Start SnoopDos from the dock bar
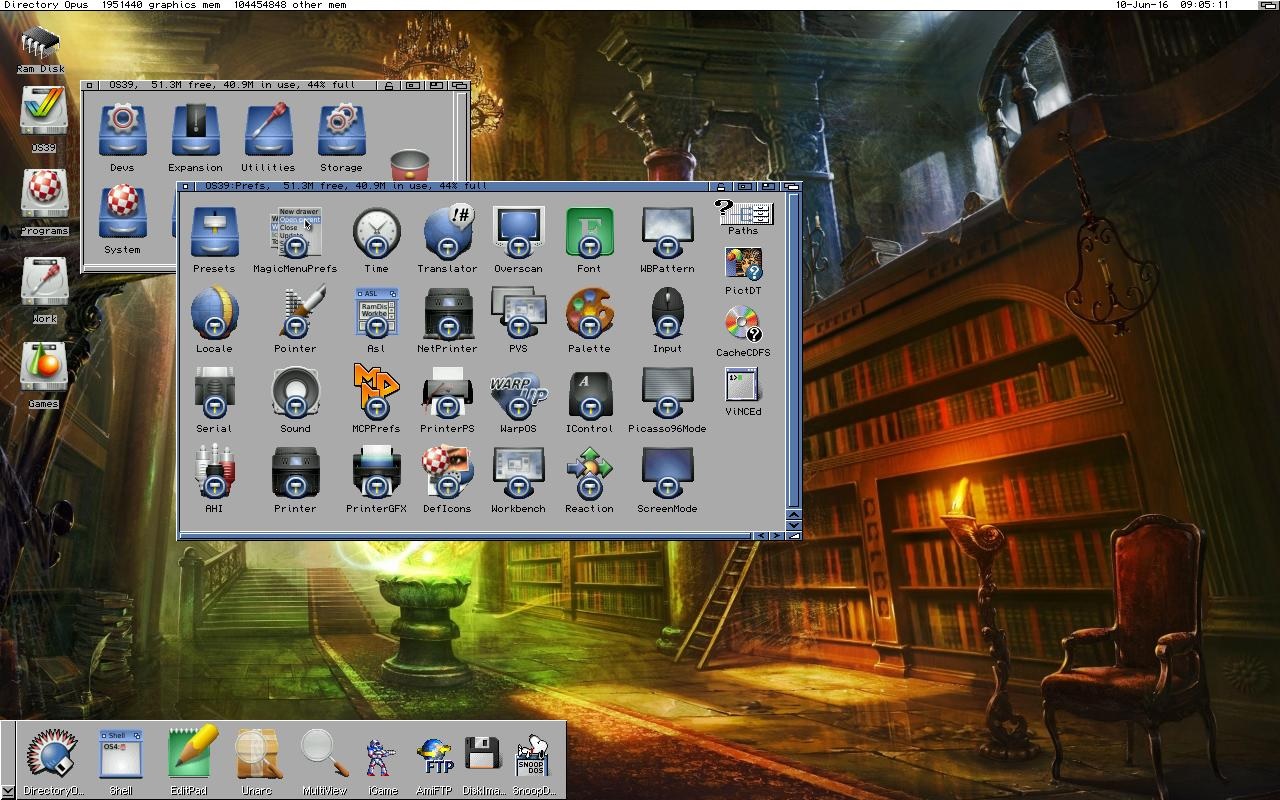The width and height of the screenshot is (1280, 800). point(535,757)
